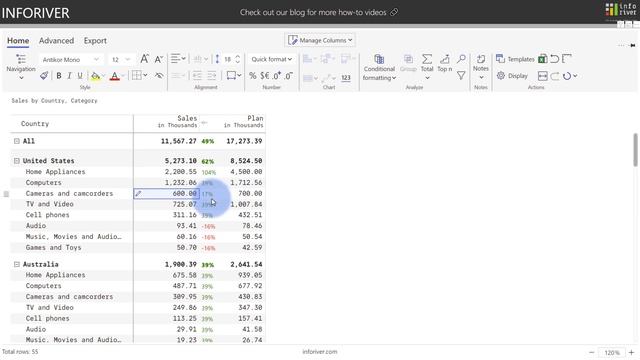Apply percentage number format

click(x=253, y=76)
